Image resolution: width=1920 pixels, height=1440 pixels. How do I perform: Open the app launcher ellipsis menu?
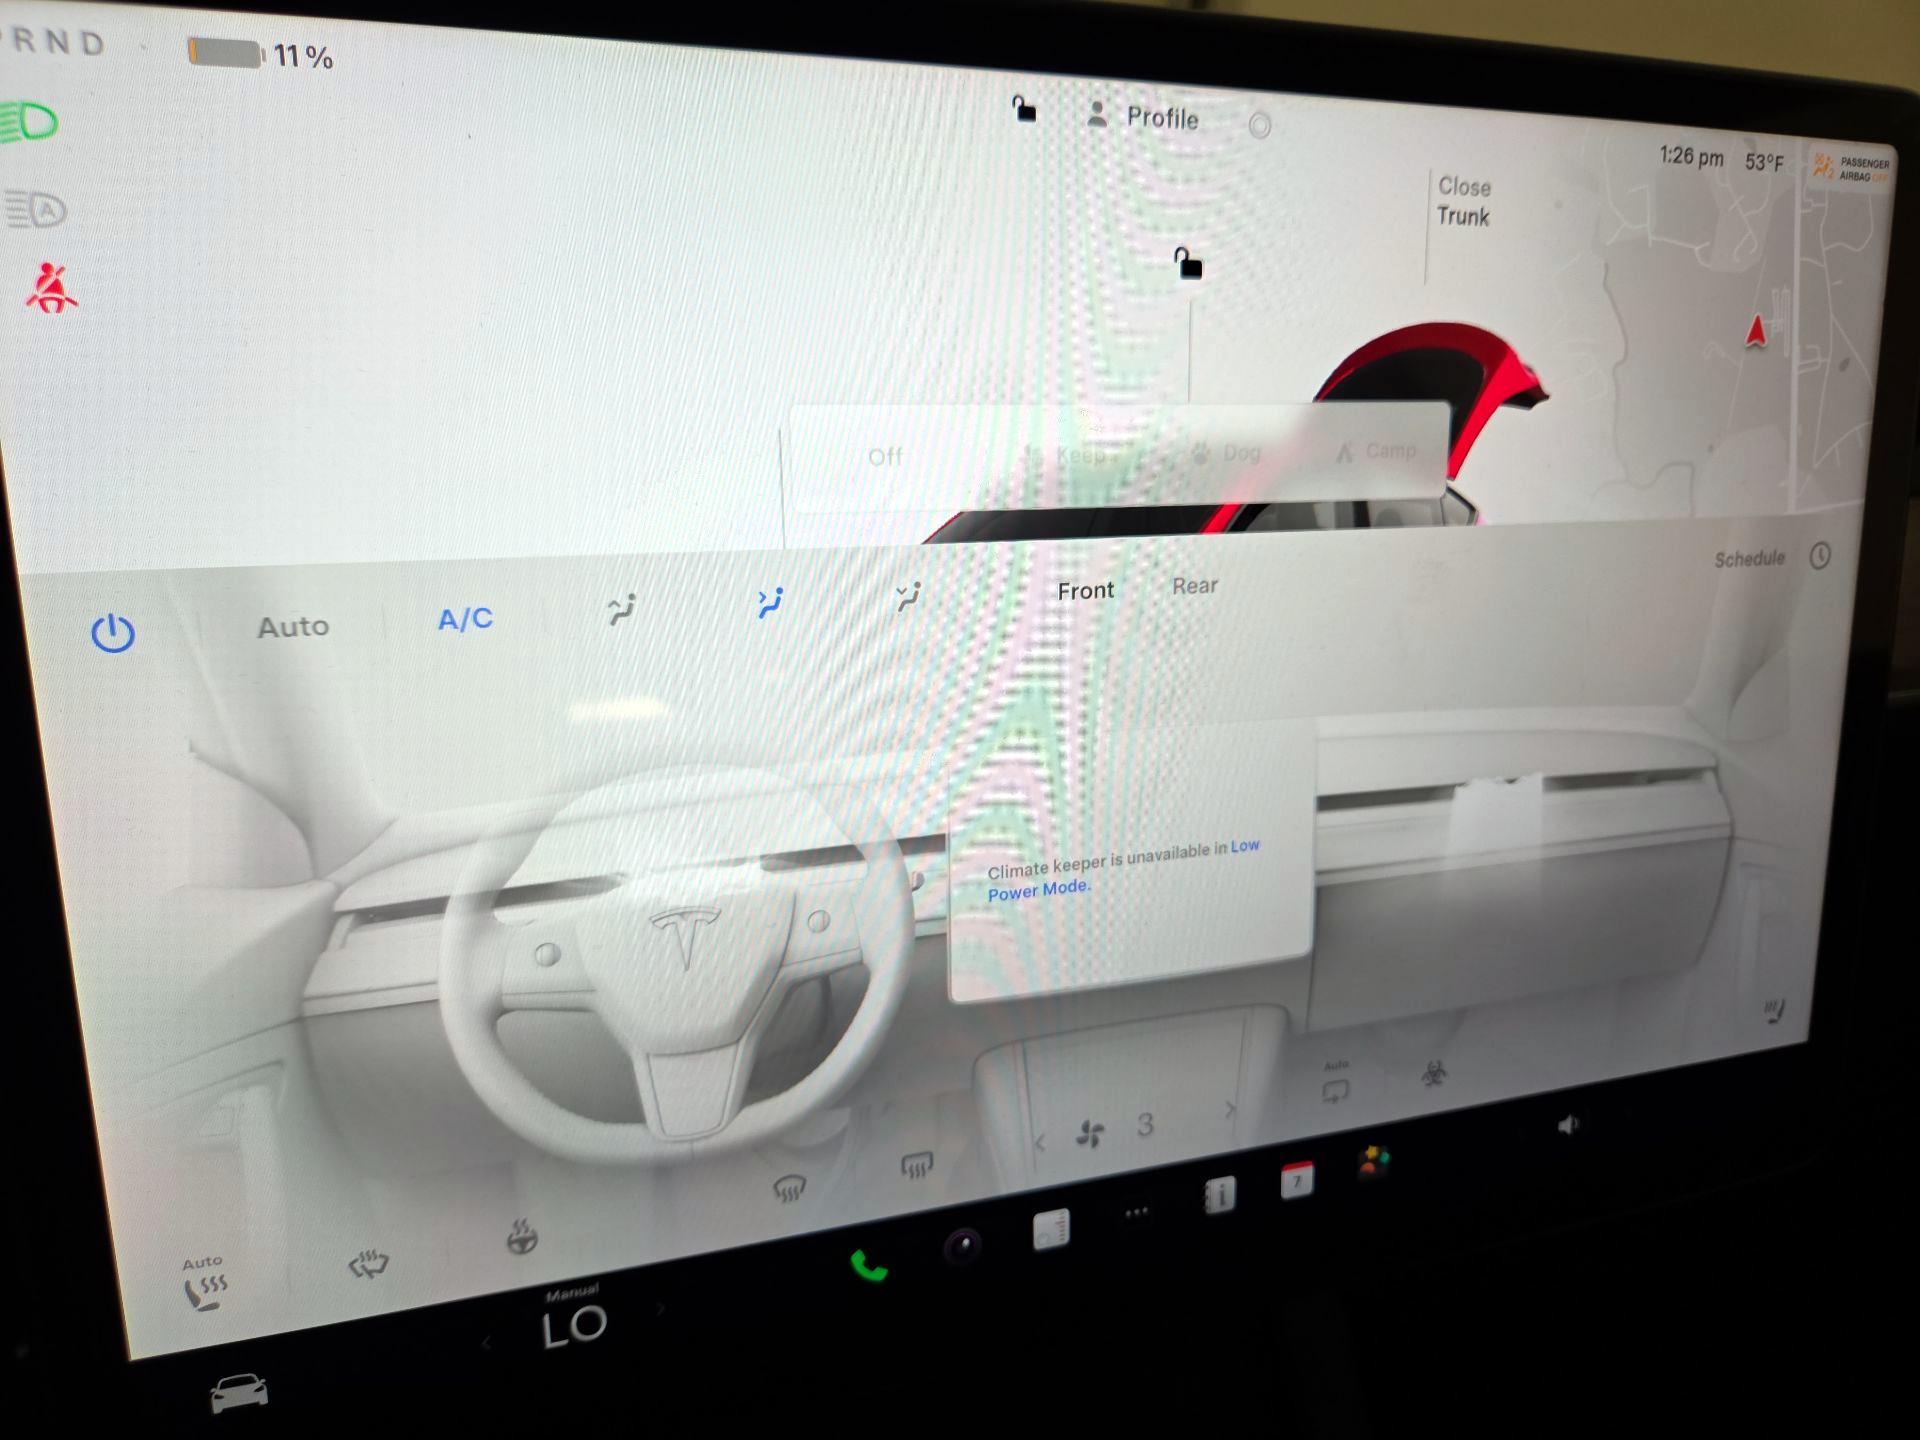pyautogui.click(x=1137, y=1210)
